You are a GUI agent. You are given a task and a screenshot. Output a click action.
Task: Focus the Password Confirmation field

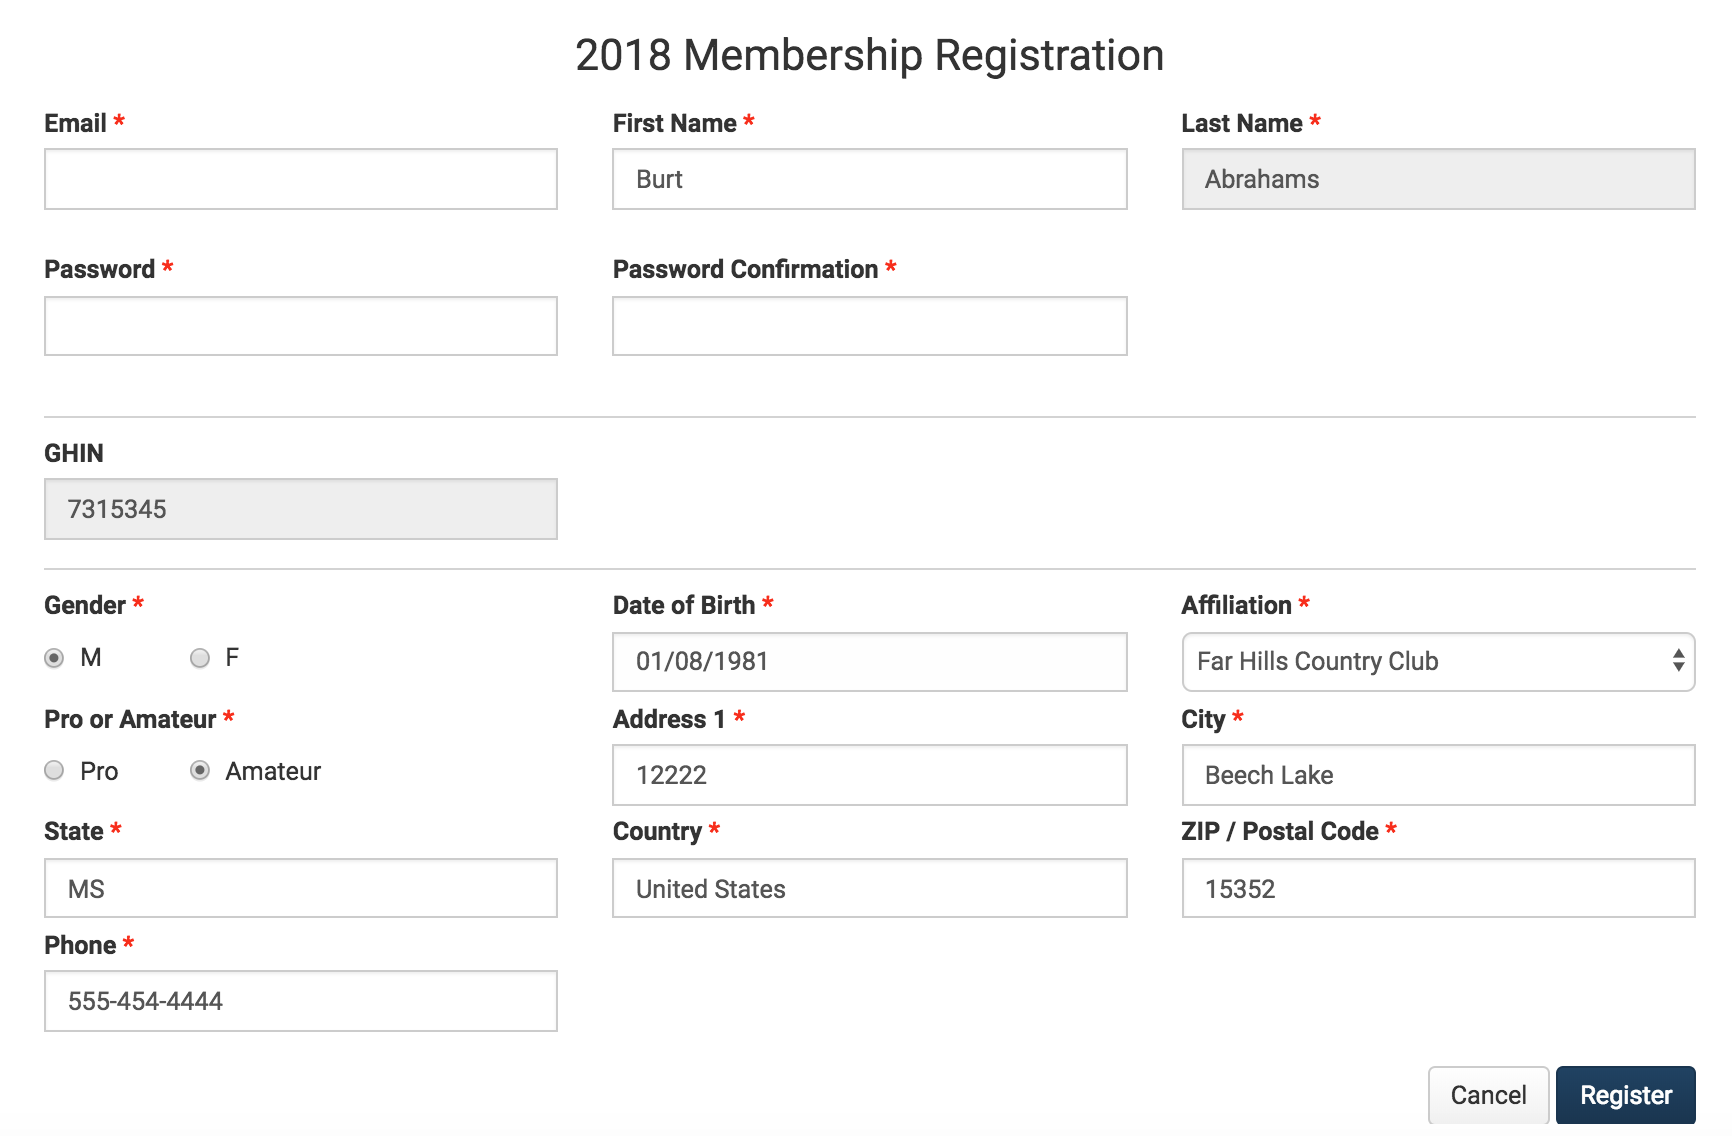point(869,326)
